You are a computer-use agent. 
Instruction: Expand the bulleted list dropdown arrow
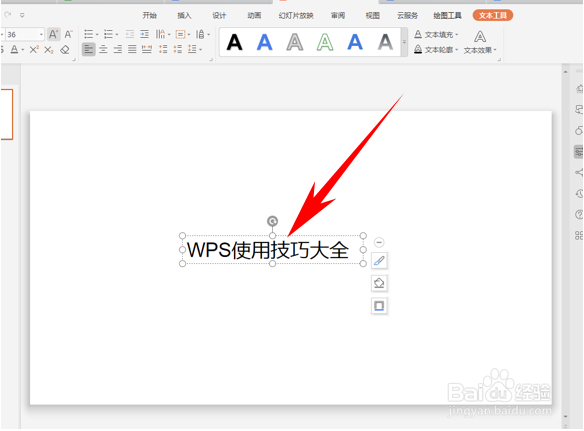point(97,35)
